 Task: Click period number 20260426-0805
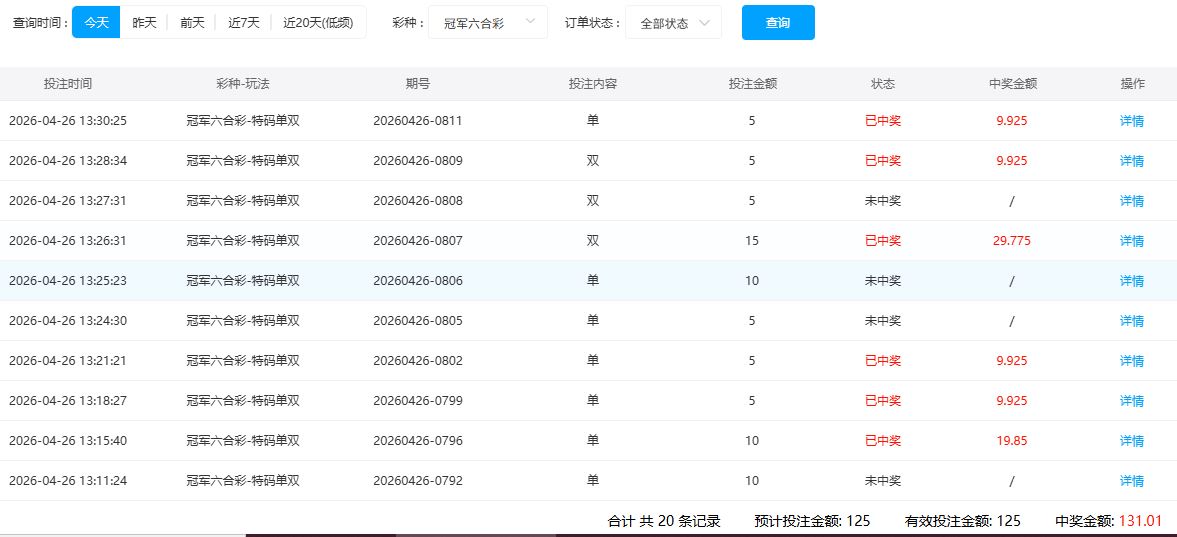[x=418, y=321]
